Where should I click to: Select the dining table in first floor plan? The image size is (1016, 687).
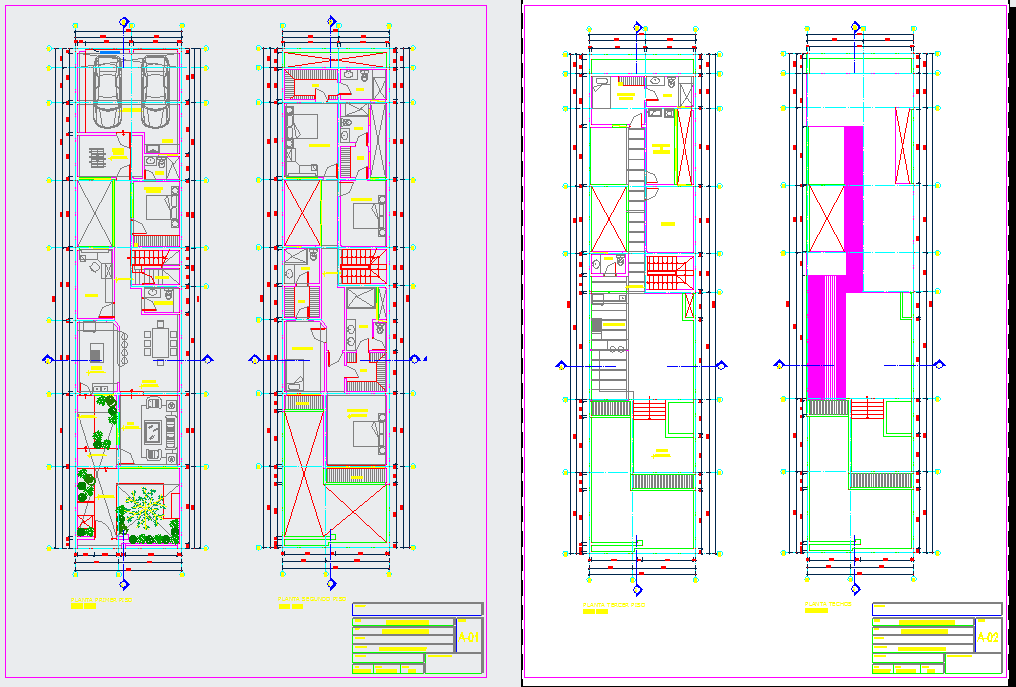pos(160,344)
